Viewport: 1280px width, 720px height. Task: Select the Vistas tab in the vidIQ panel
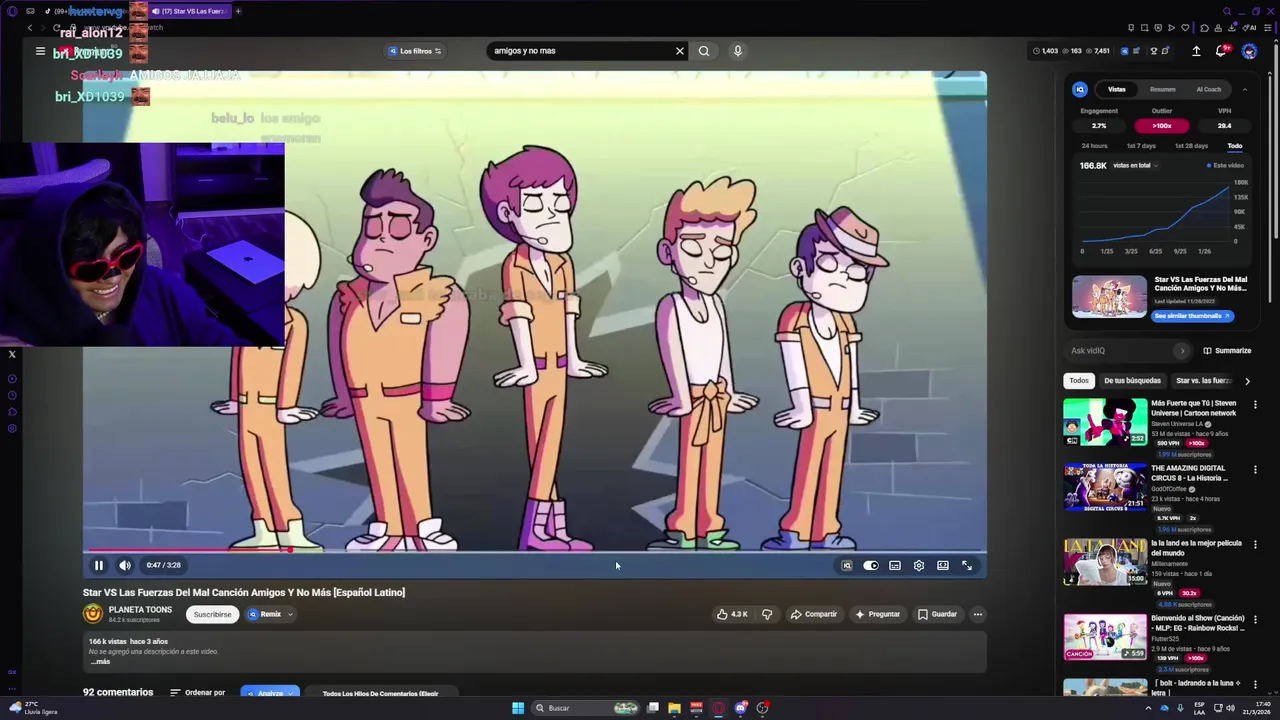(1116, 89)
